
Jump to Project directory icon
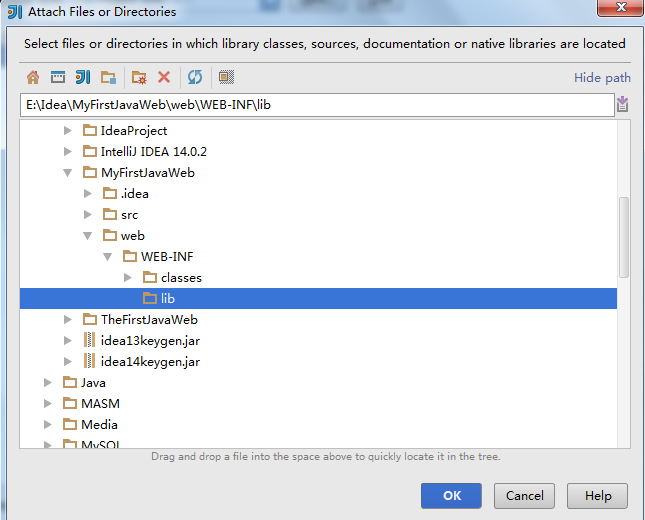coord(83,77)
